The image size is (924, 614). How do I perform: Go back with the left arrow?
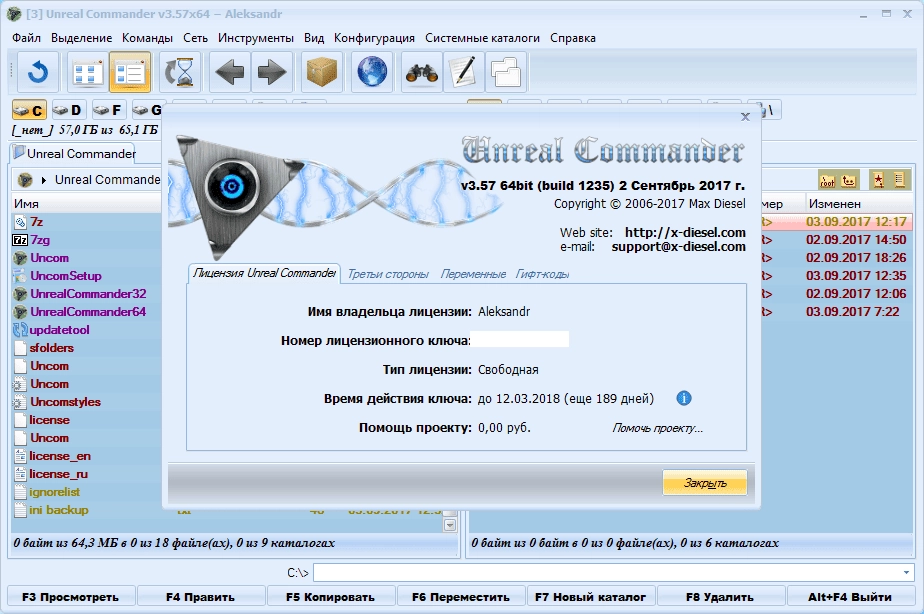pos(230,72)
